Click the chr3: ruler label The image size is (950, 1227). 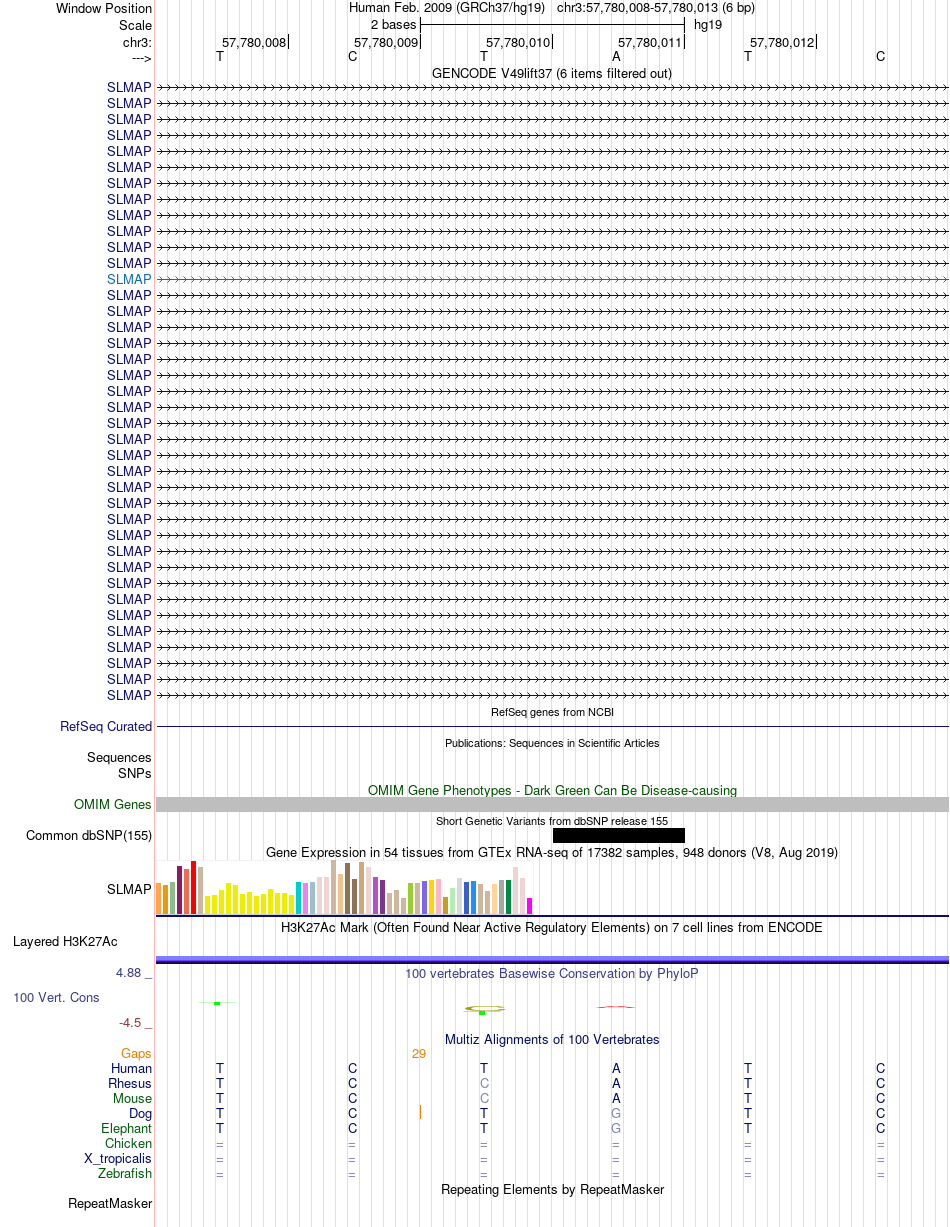[x=137, y=43]
